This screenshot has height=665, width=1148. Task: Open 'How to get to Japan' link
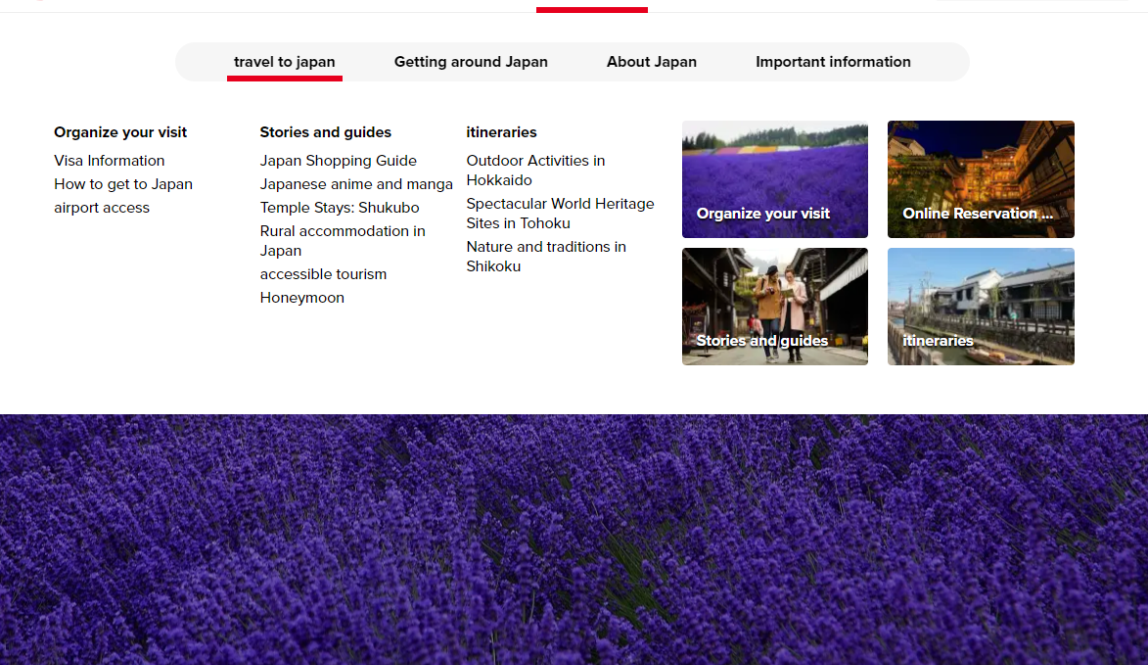point(123,184)
